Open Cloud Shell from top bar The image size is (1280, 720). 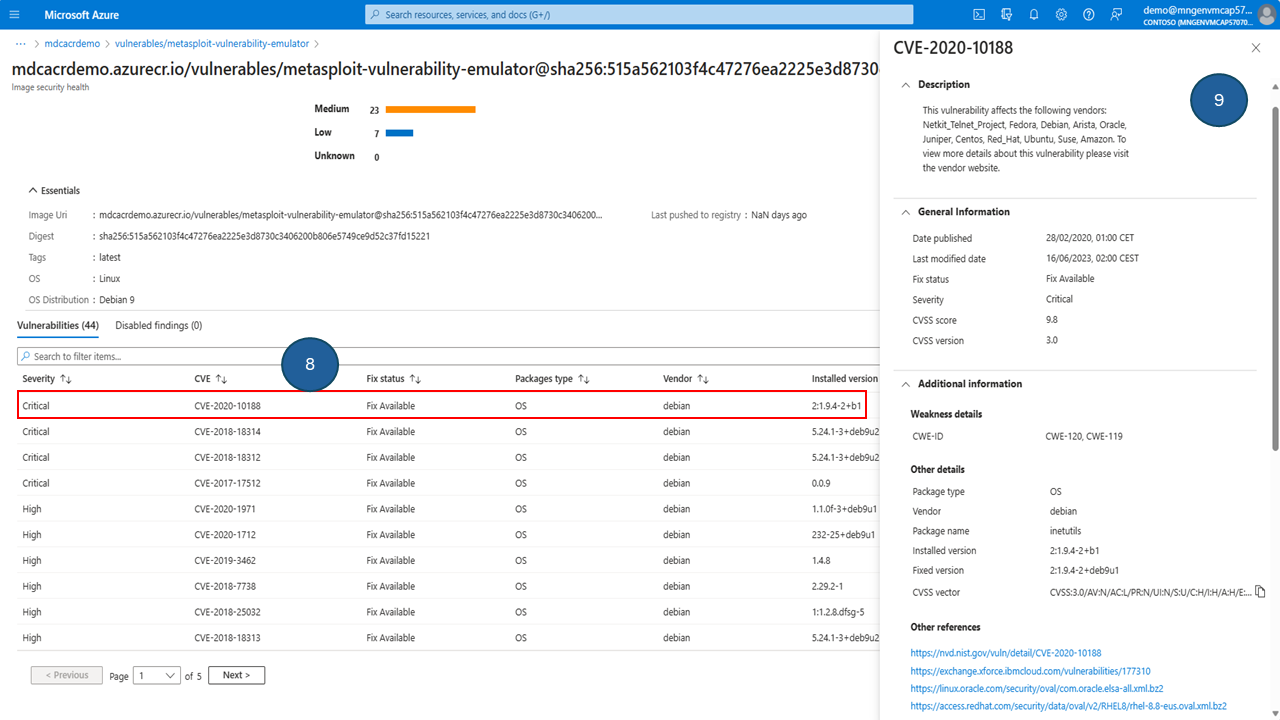click(x=979, y=15)
